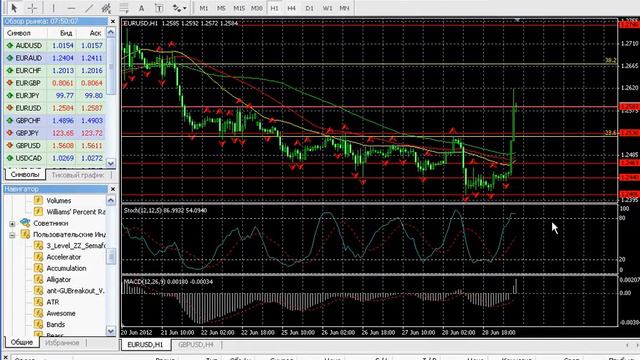Select the Alligator custom indicator
Viewport: 640px width, 360px height.
click(58, 280)
